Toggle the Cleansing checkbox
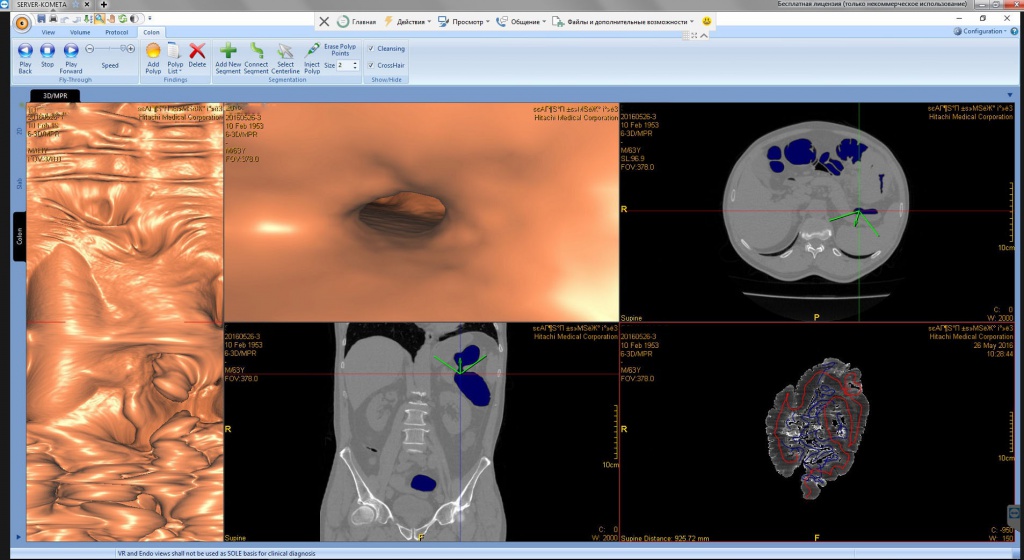 point(371,48)
